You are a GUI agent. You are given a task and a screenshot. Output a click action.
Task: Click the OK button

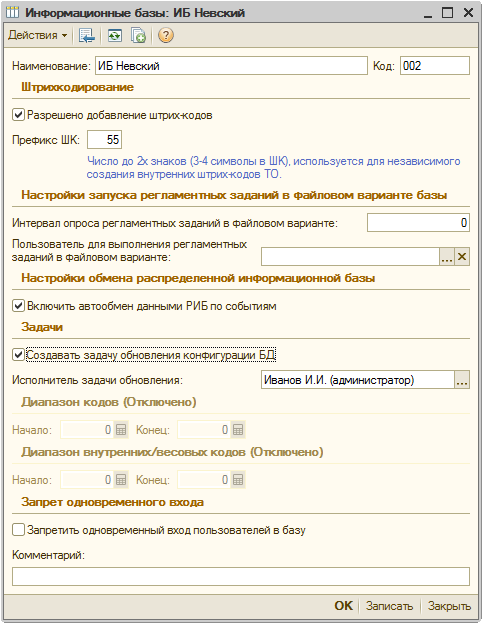pos(343,606)
